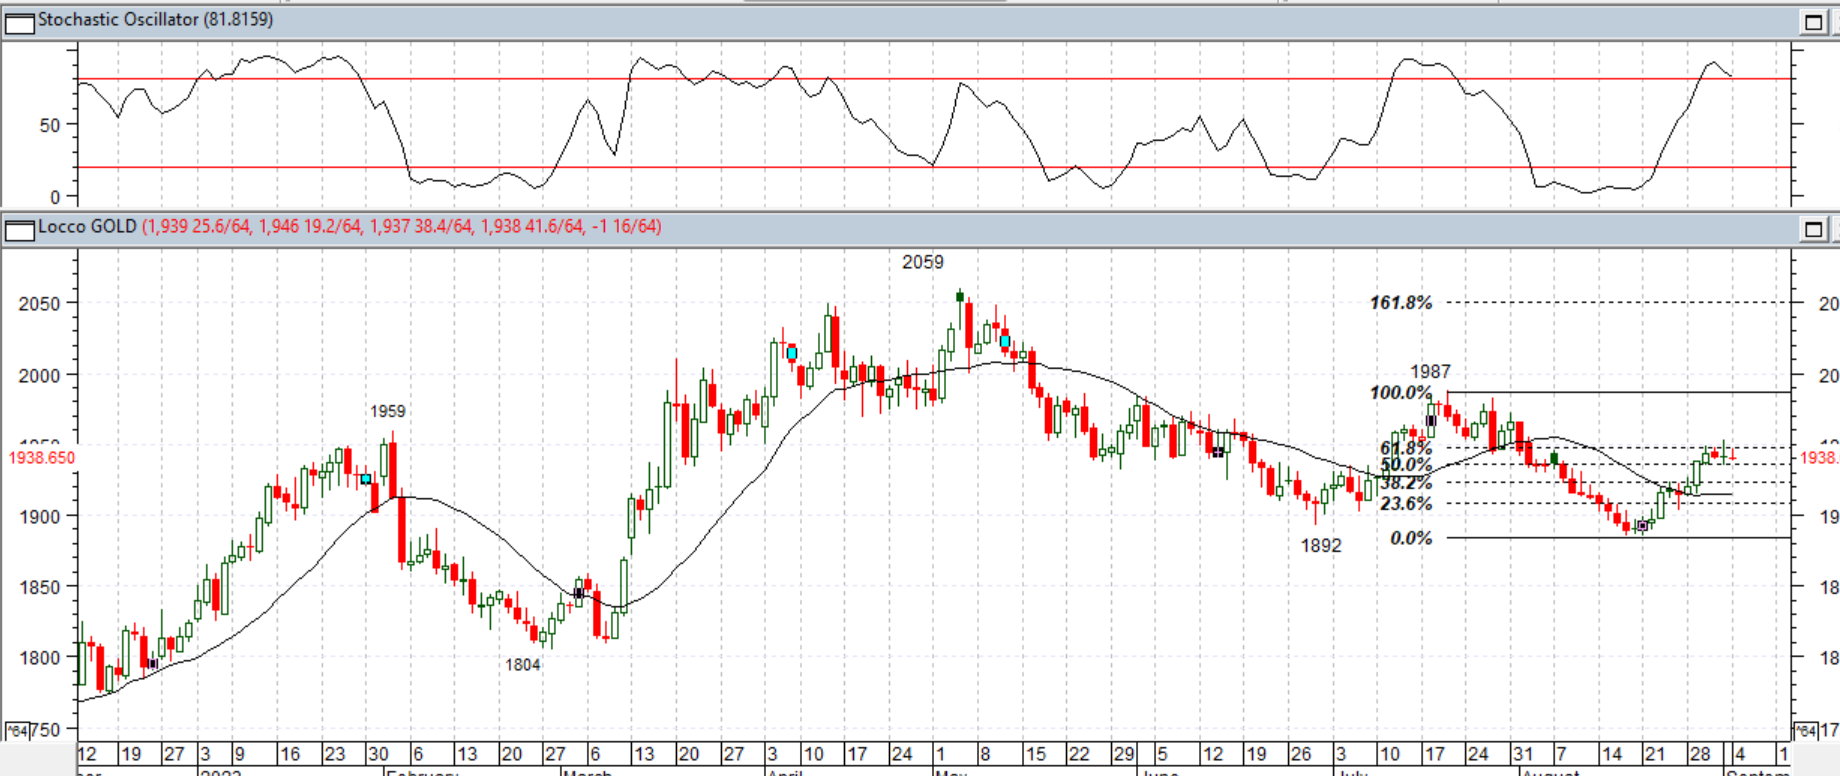Select the "Locco GOLD" chart title
Screen dimensions: 1840x776
87,227
